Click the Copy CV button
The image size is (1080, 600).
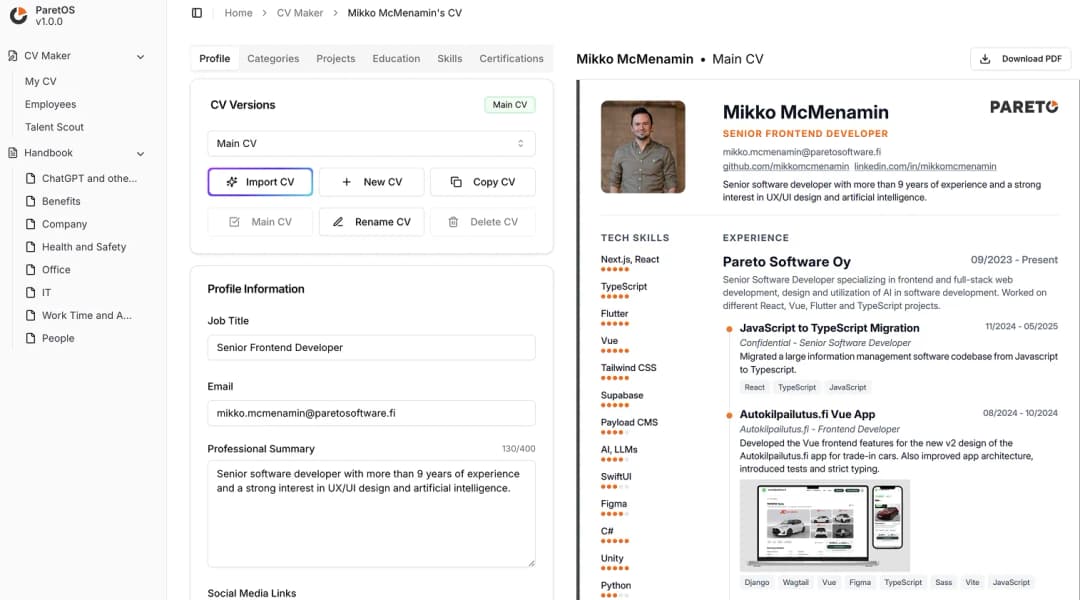click(482, 182)
